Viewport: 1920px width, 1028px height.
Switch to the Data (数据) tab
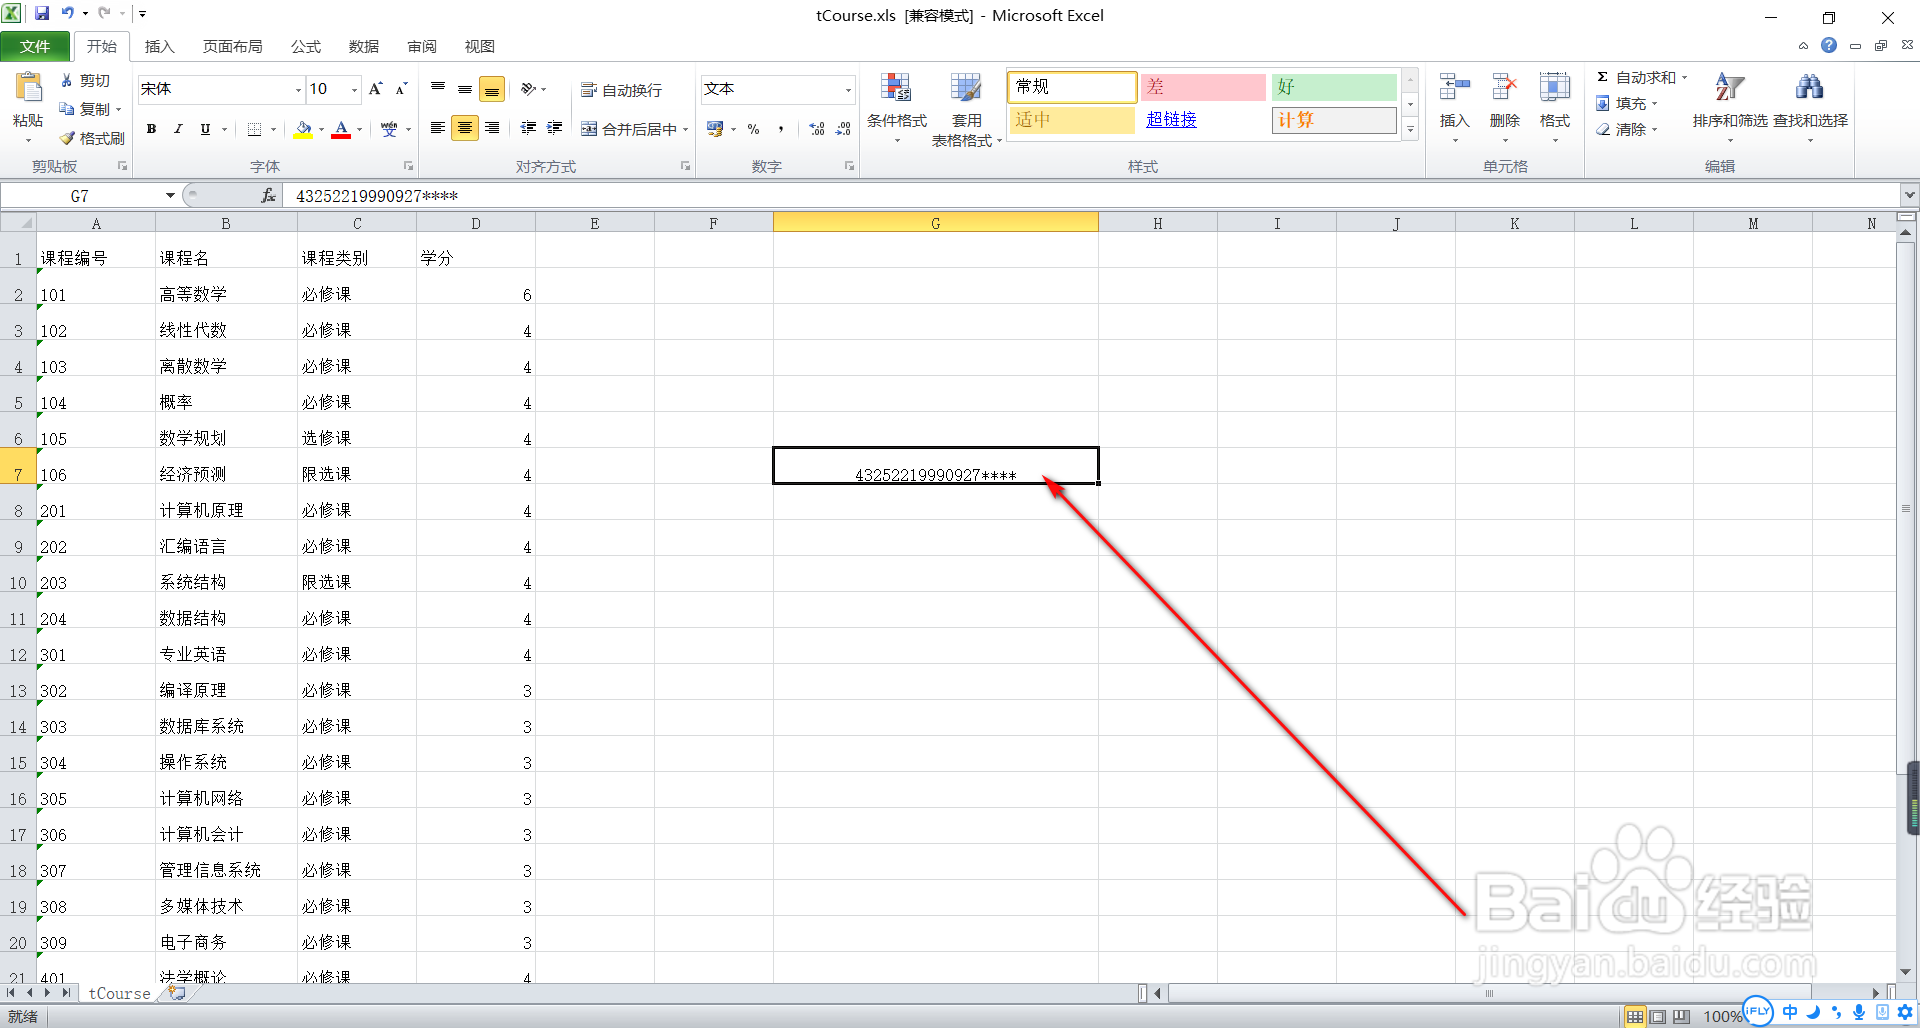pyautogui.click(x=364, y=46)
